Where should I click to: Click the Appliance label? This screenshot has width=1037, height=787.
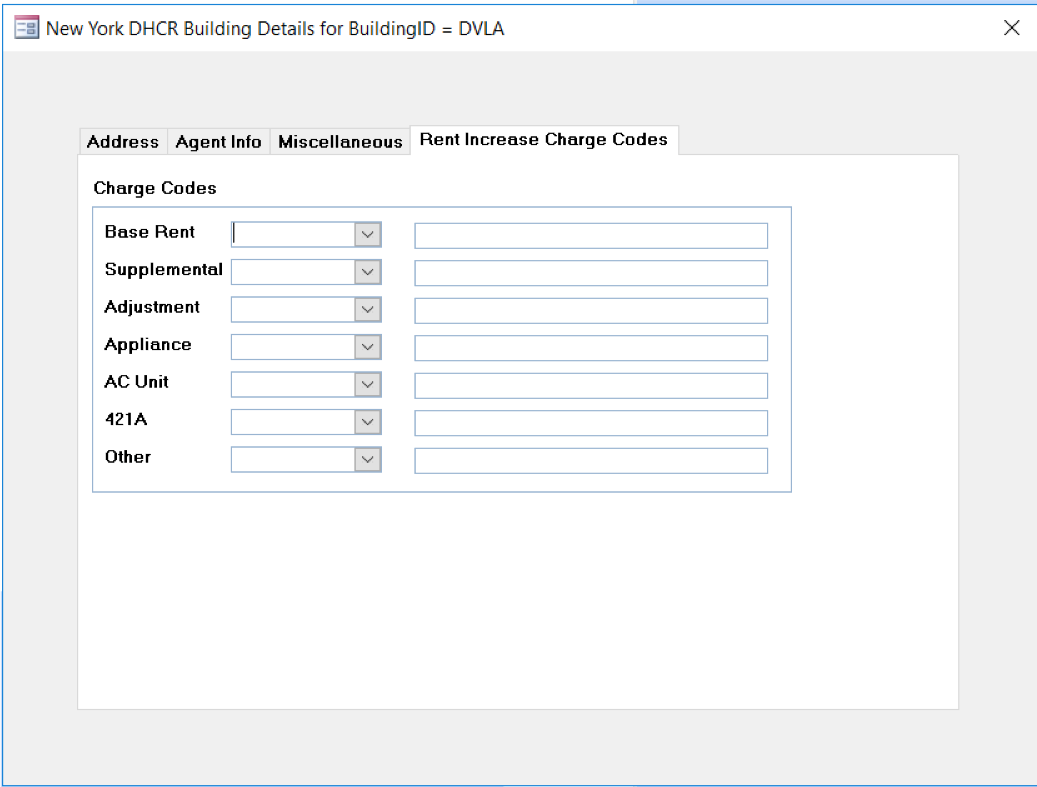(148, 345)
